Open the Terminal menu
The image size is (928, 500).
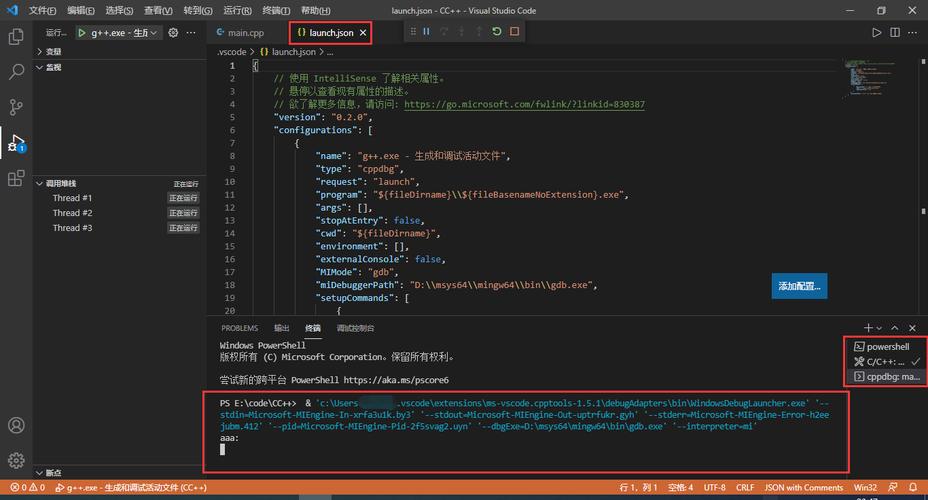tap(276, 10)
